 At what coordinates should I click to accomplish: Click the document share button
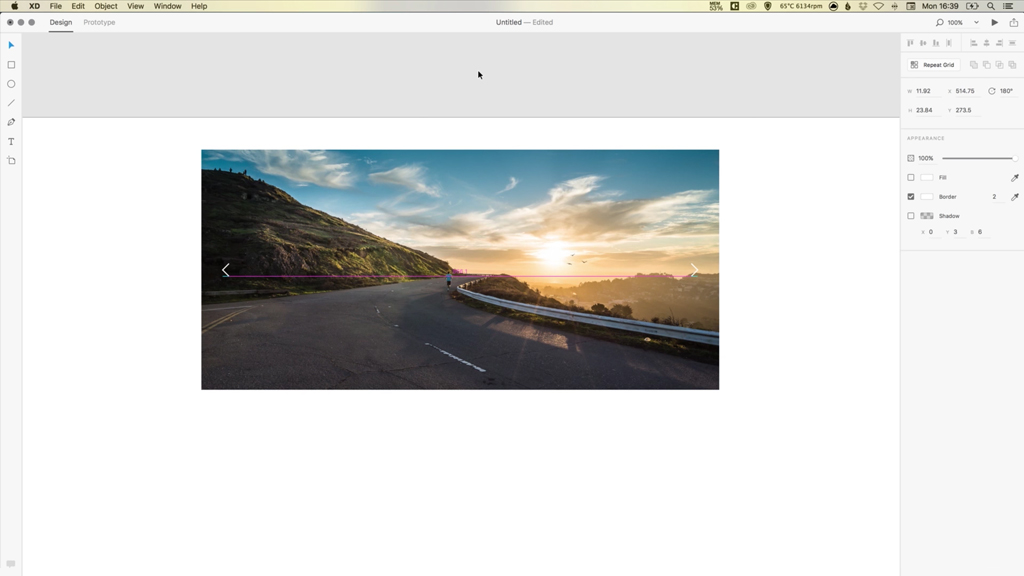1013,21
